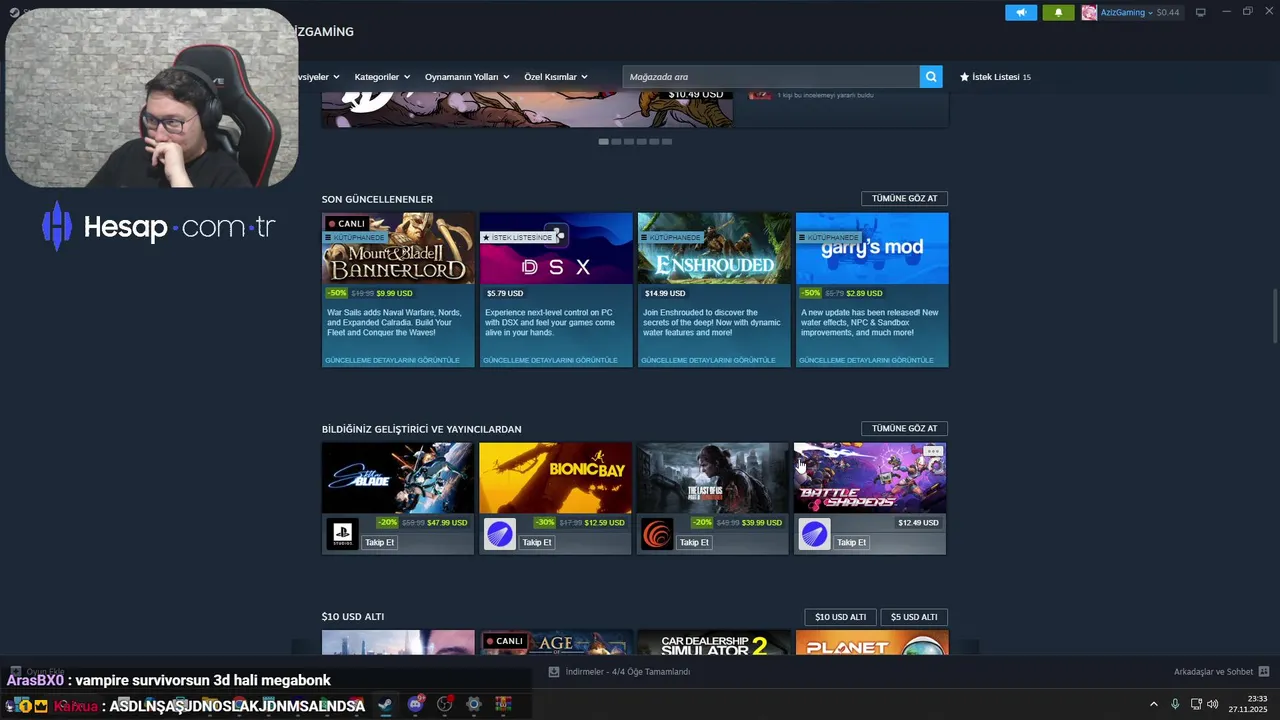Open the PlayStation Studios publisher logo
Image resolution: width=1280 pixels, height=720 pixels.
point(343,534)
